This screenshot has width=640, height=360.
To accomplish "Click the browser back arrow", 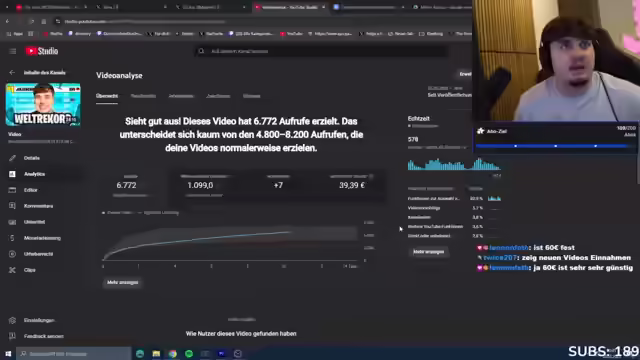I will click(8, 21).
